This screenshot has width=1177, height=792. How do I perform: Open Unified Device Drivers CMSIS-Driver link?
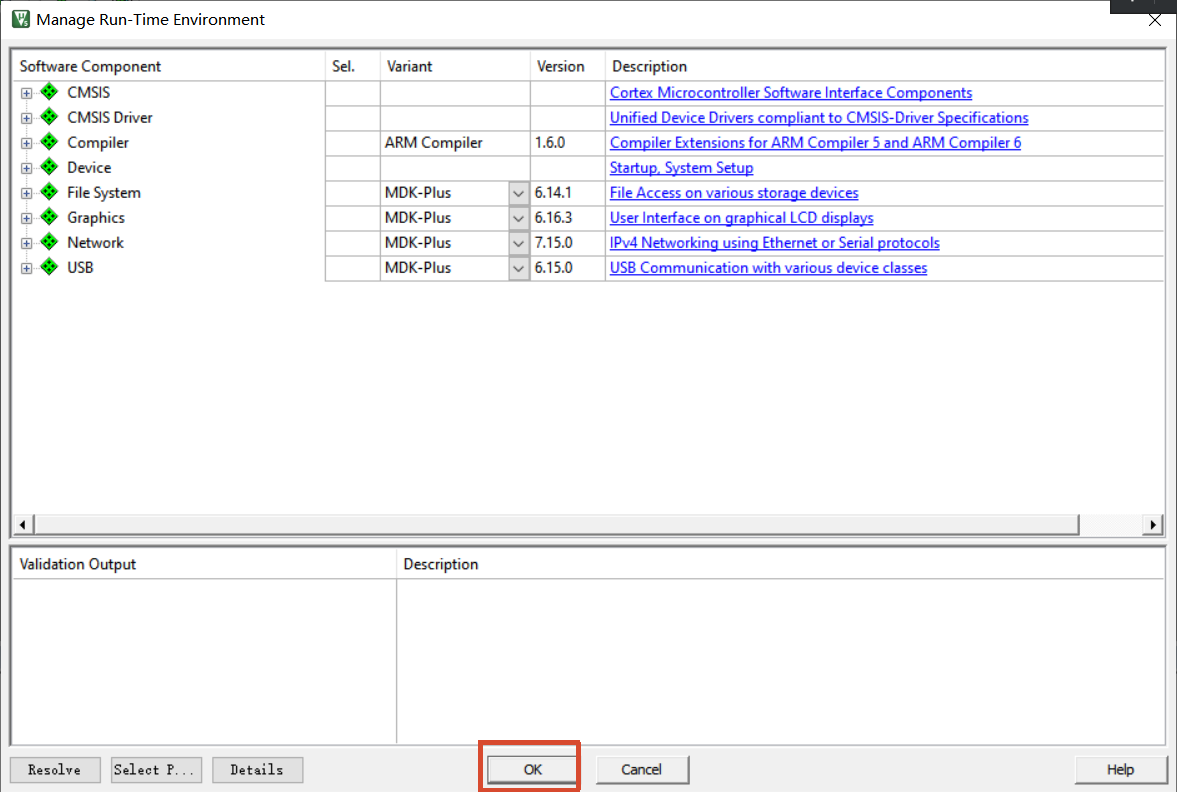pyautogui.click(x=819, y=118)
